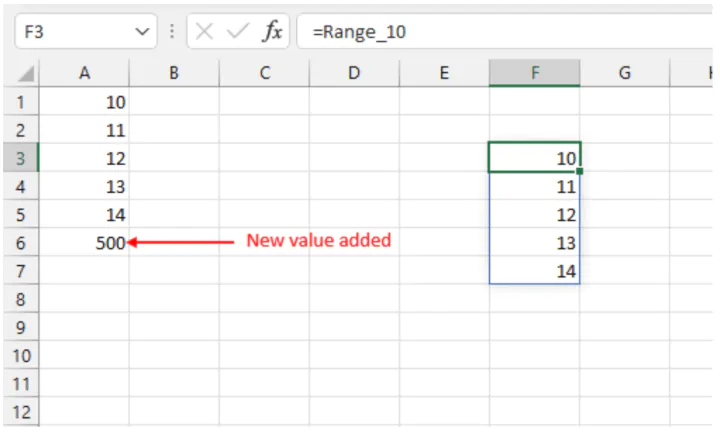Select row 6 header
Screen dimensions: 720x433
(x=21, y=242)
